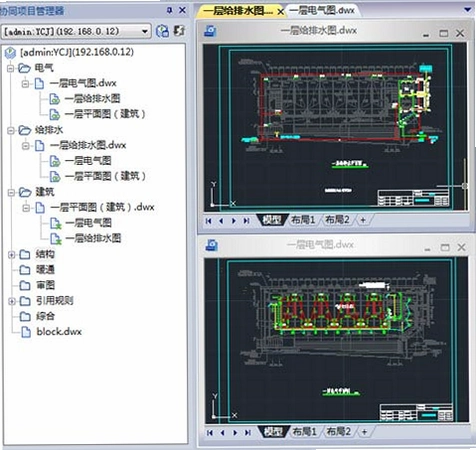
Task: Close the 一层给排水图 document tab
Action: [x=281, y=12]
